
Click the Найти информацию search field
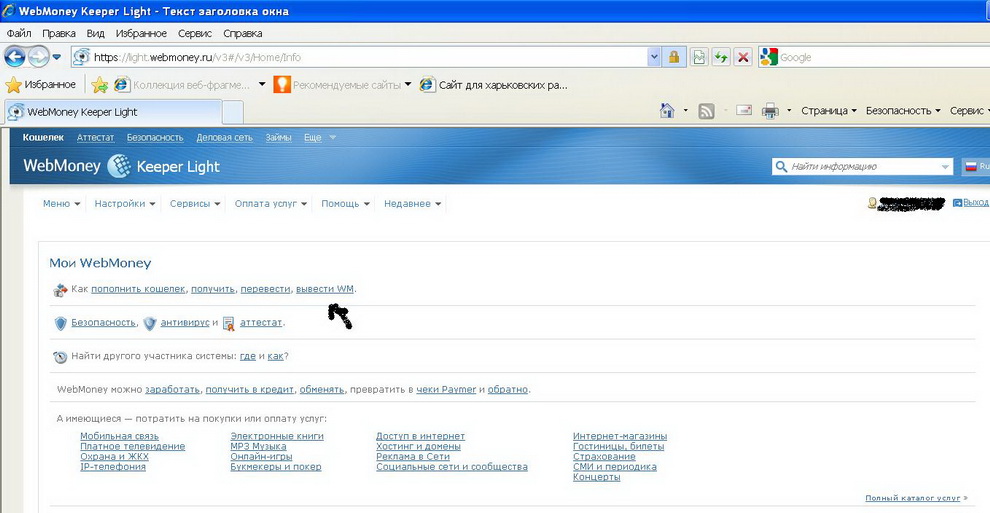pos(862,167)
